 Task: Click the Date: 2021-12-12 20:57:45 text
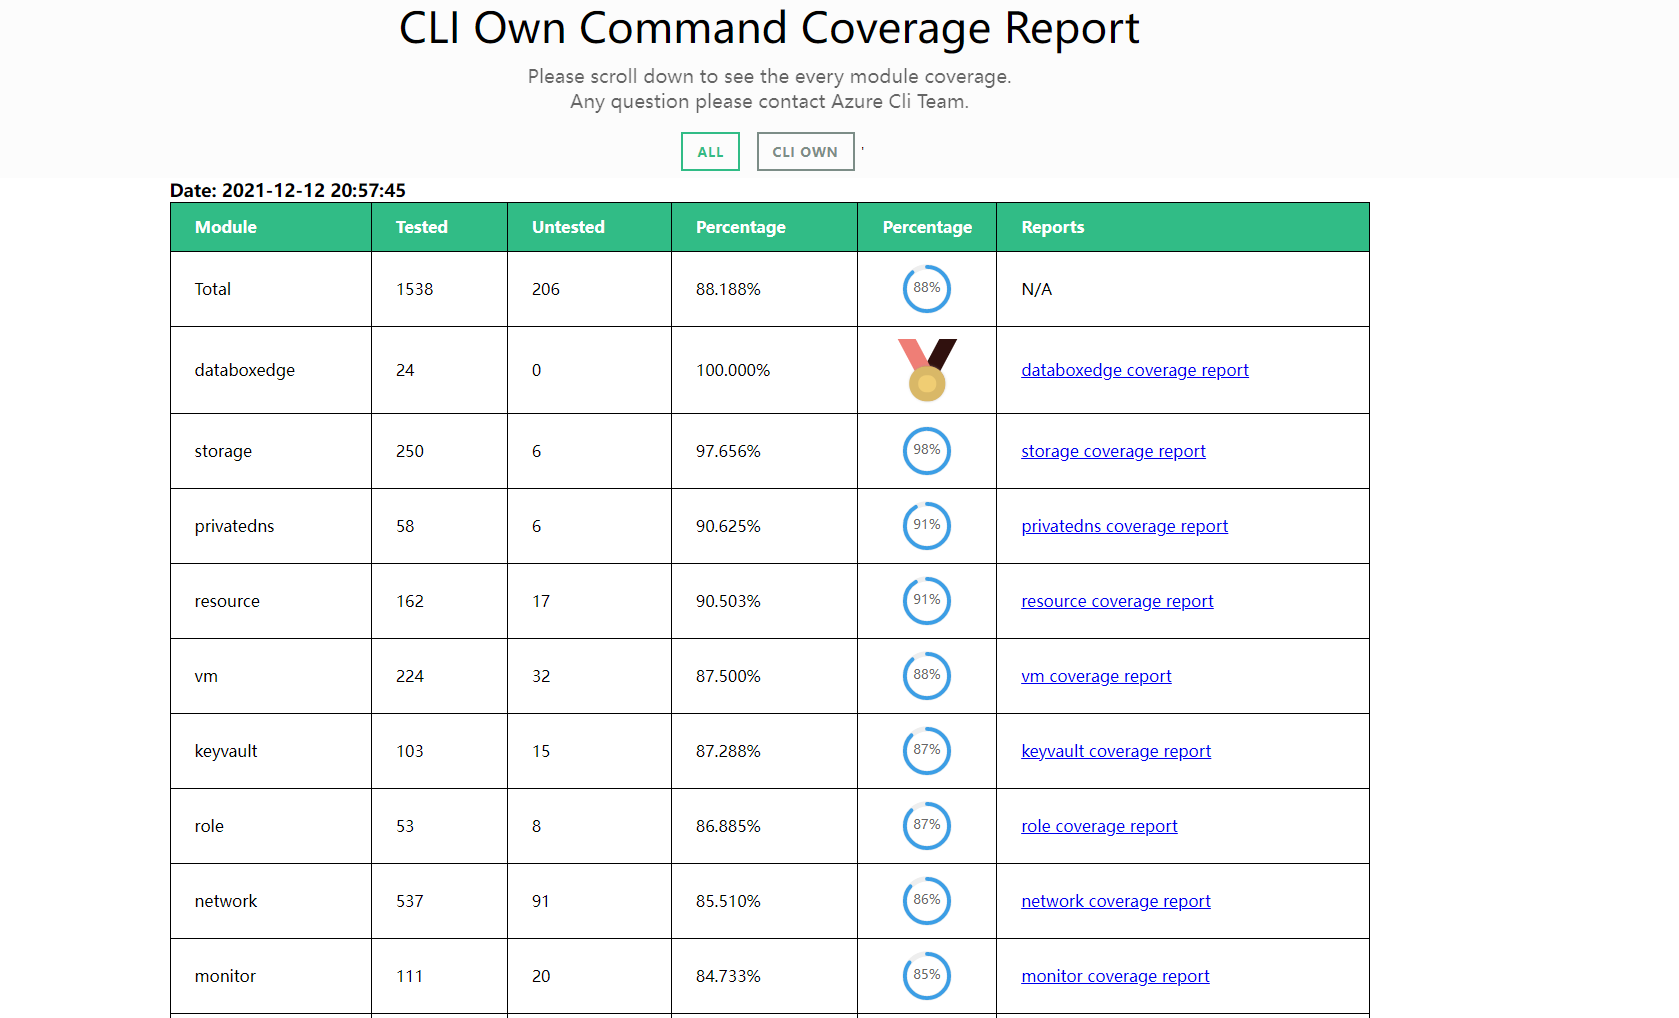tap(288, 190)
